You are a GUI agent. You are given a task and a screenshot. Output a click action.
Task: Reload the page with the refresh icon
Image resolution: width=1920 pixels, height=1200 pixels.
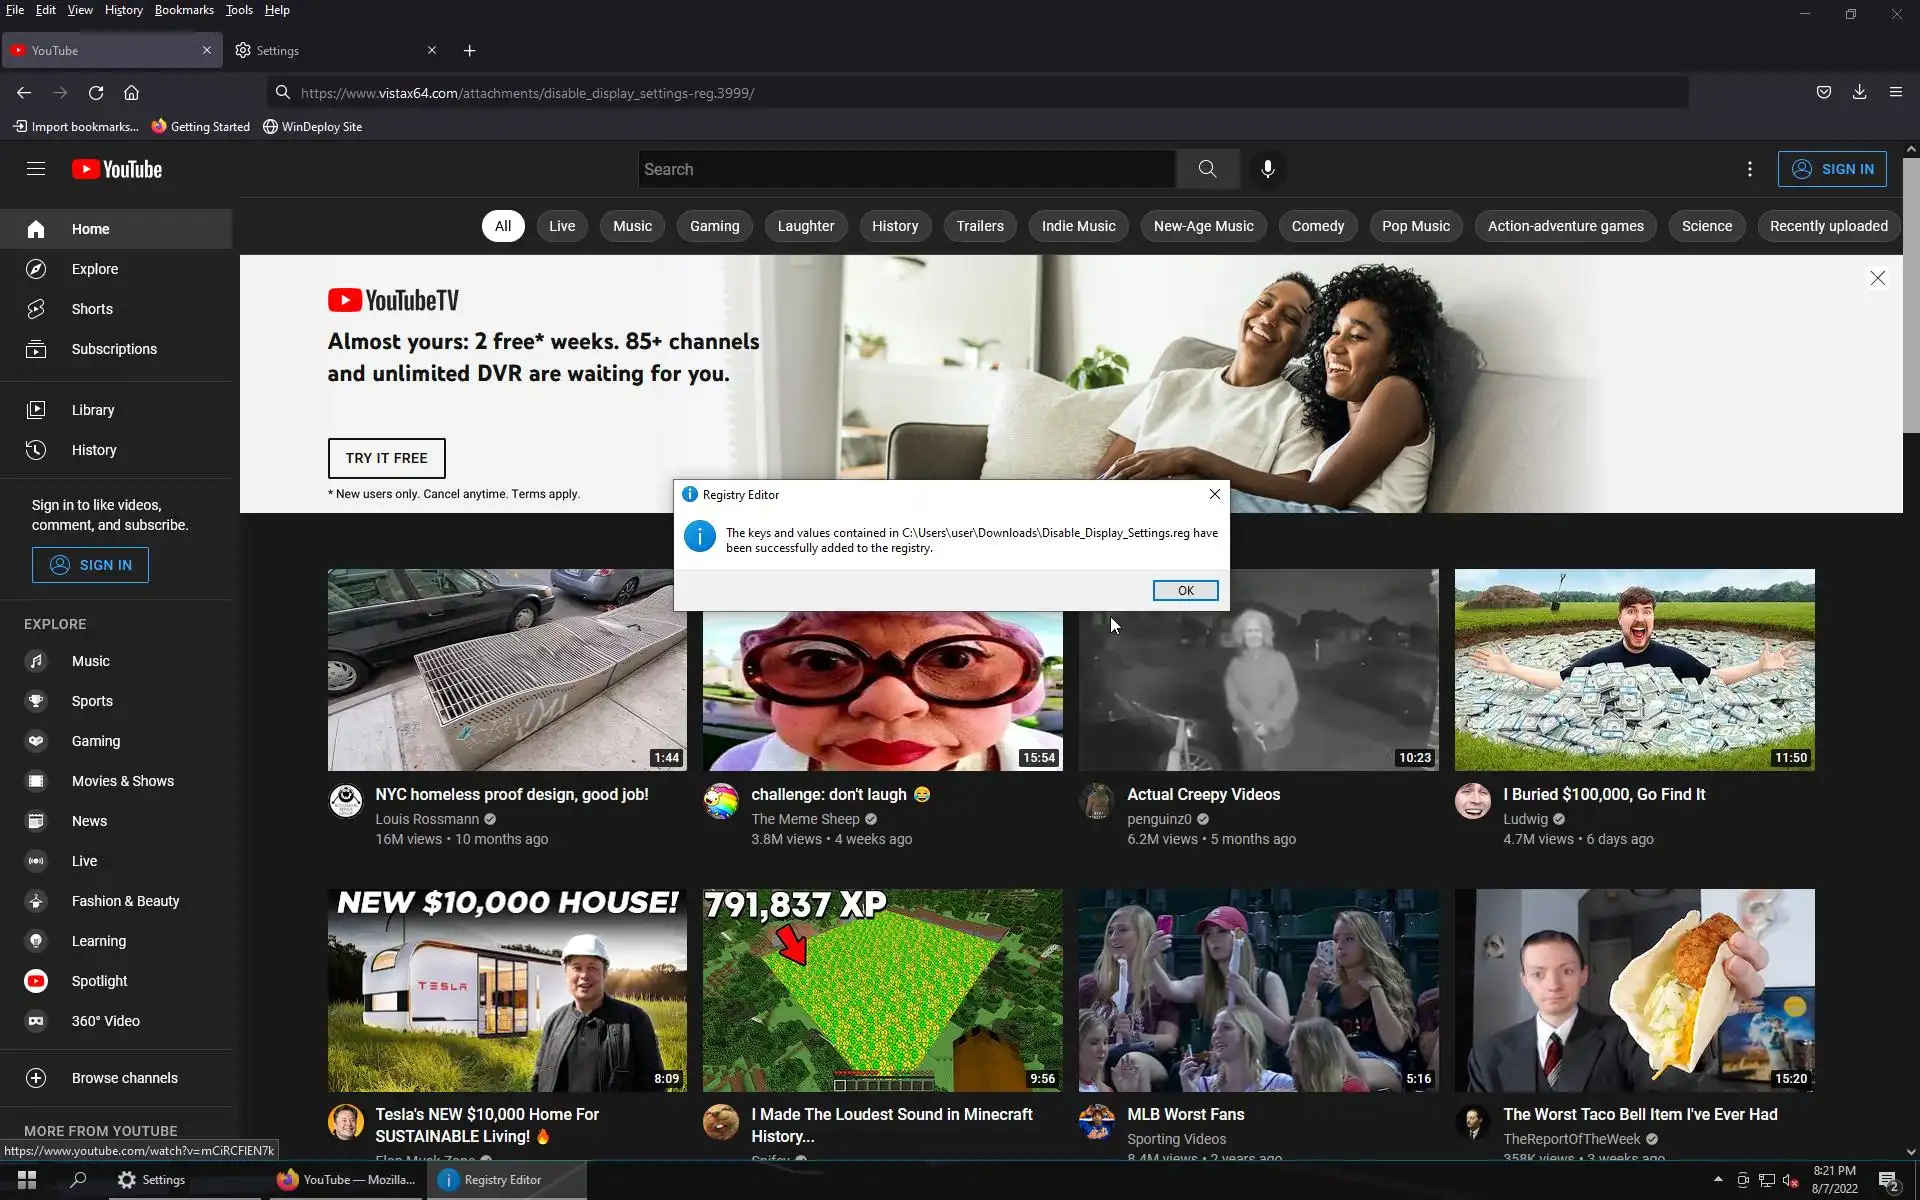tap(96, 93)
